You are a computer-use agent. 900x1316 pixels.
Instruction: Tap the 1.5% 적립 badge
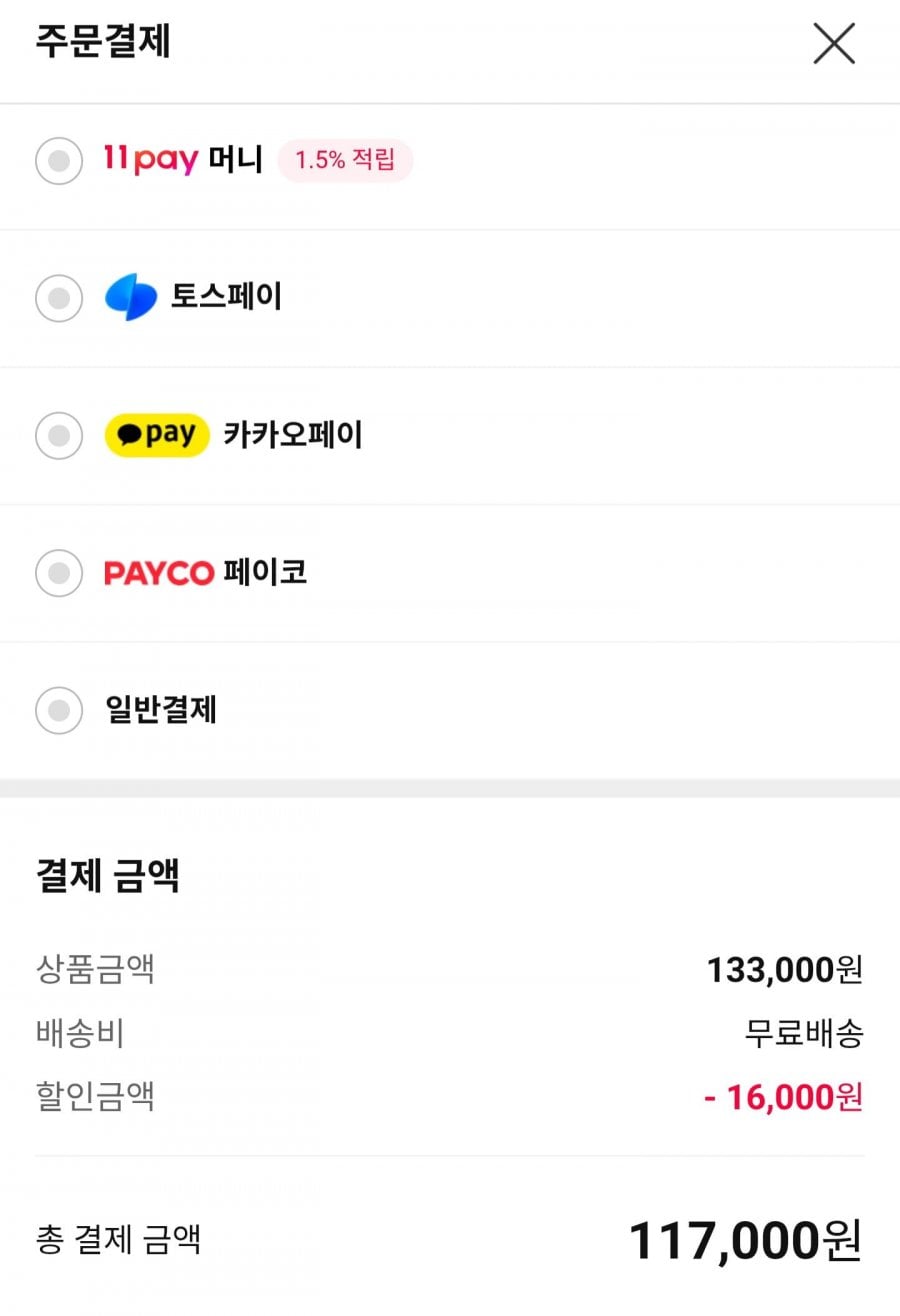click(345, 160)
